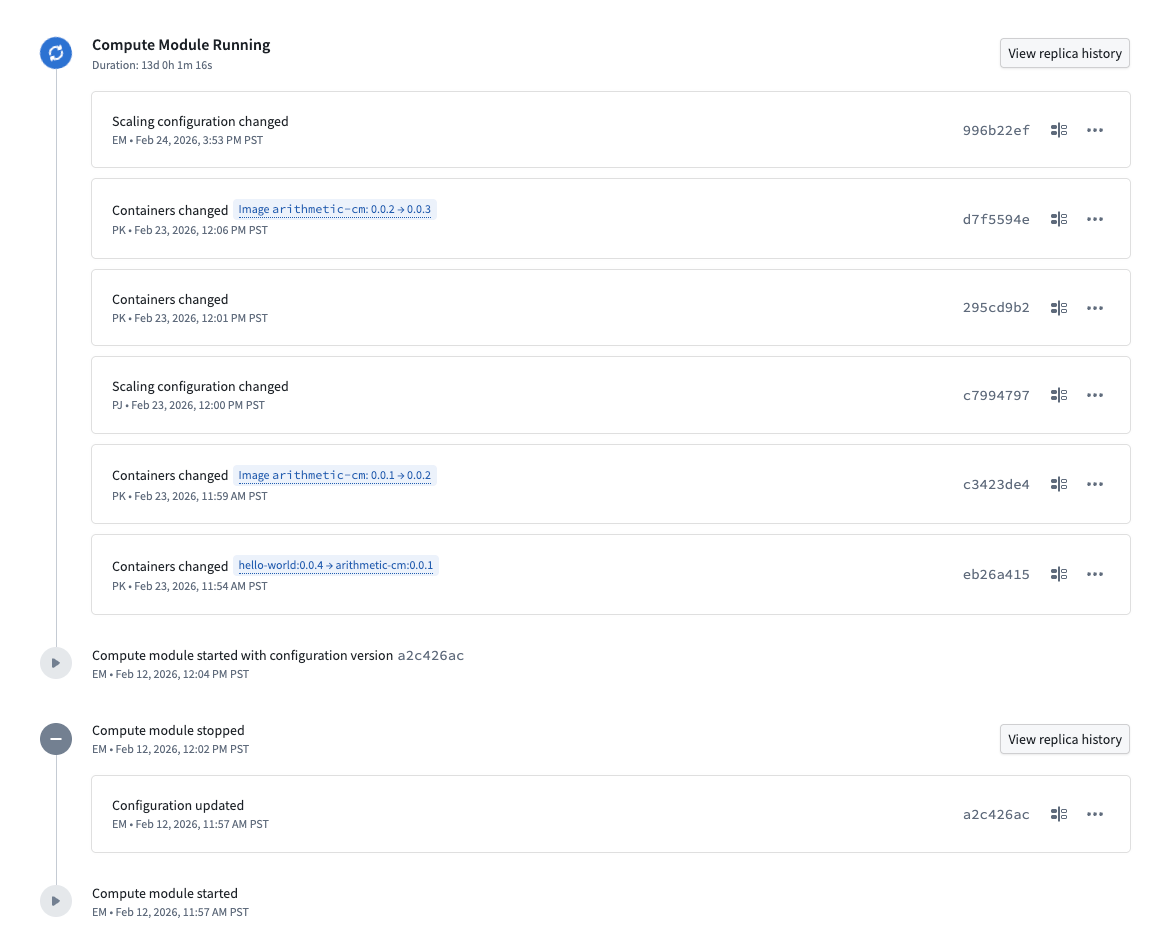Click the blue Compute Module Running status icon
Image resolution: width=1163 pixels, height=935 pixels.
[56, 53]
